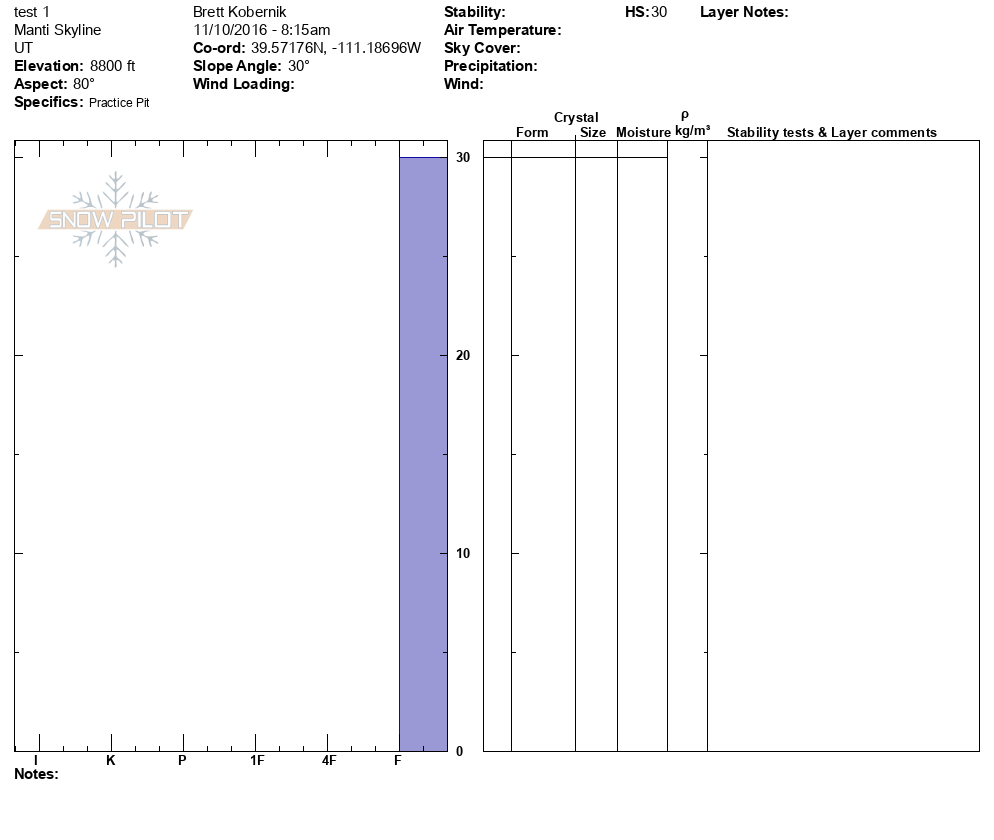Select the 'Moisture' column header
Image resolution: width=994 pixels, height=840 pixels.
click(643, 133)
